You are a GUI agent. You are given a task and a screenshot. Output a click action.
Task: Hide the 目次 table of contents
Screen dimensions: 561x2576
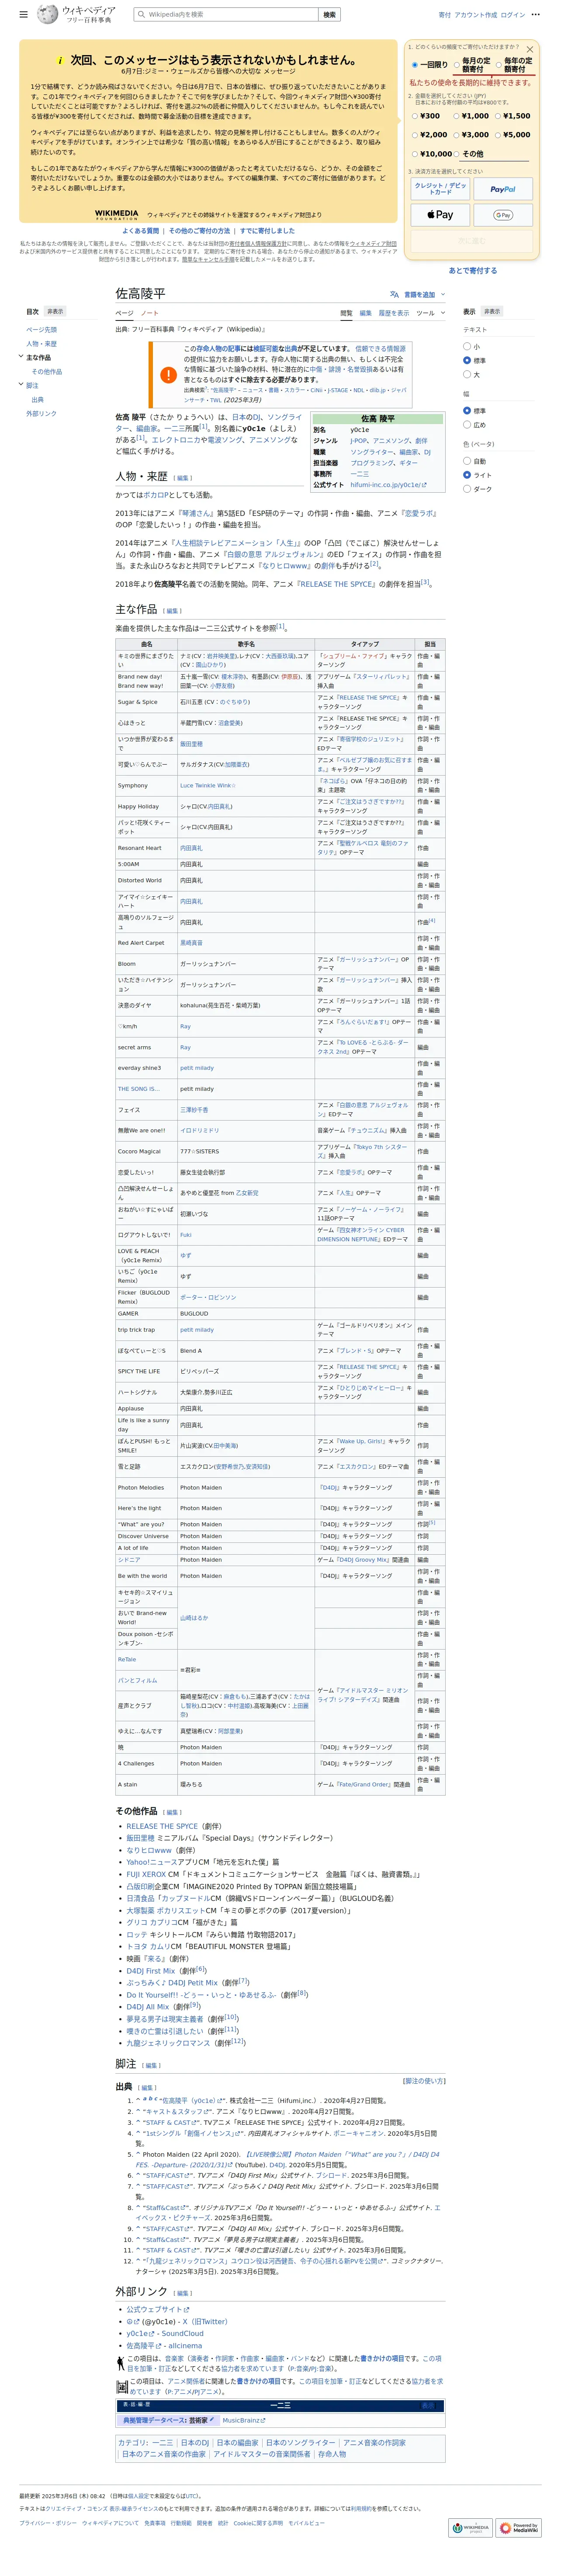55,311
